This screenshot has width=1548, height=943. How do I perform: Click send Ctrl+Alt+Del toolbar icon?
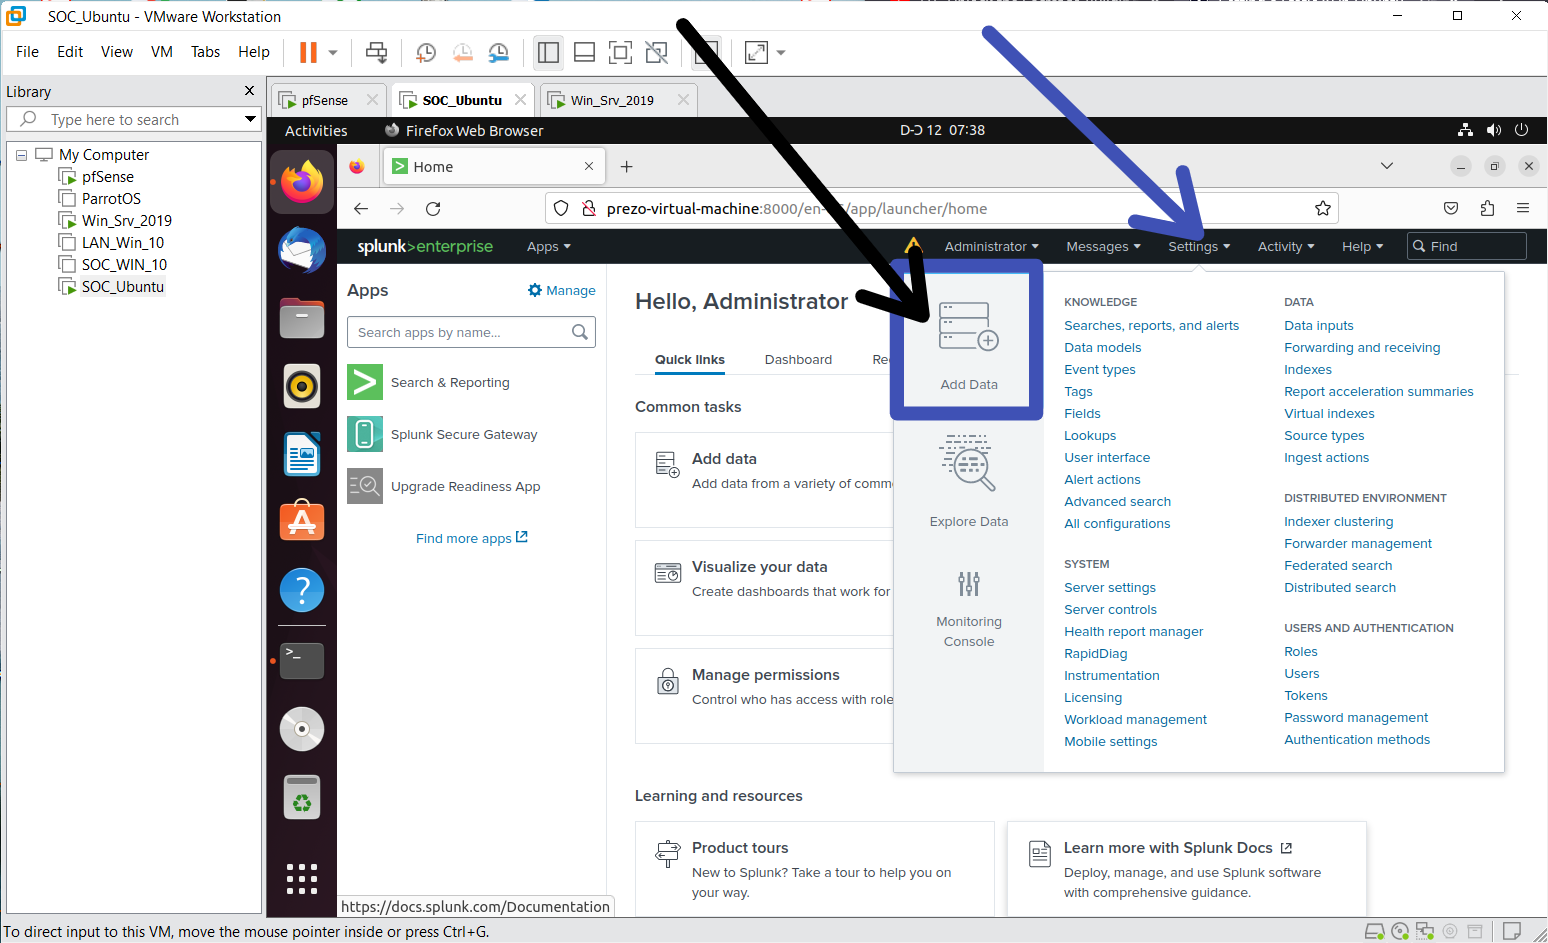[x=376, y=52]
